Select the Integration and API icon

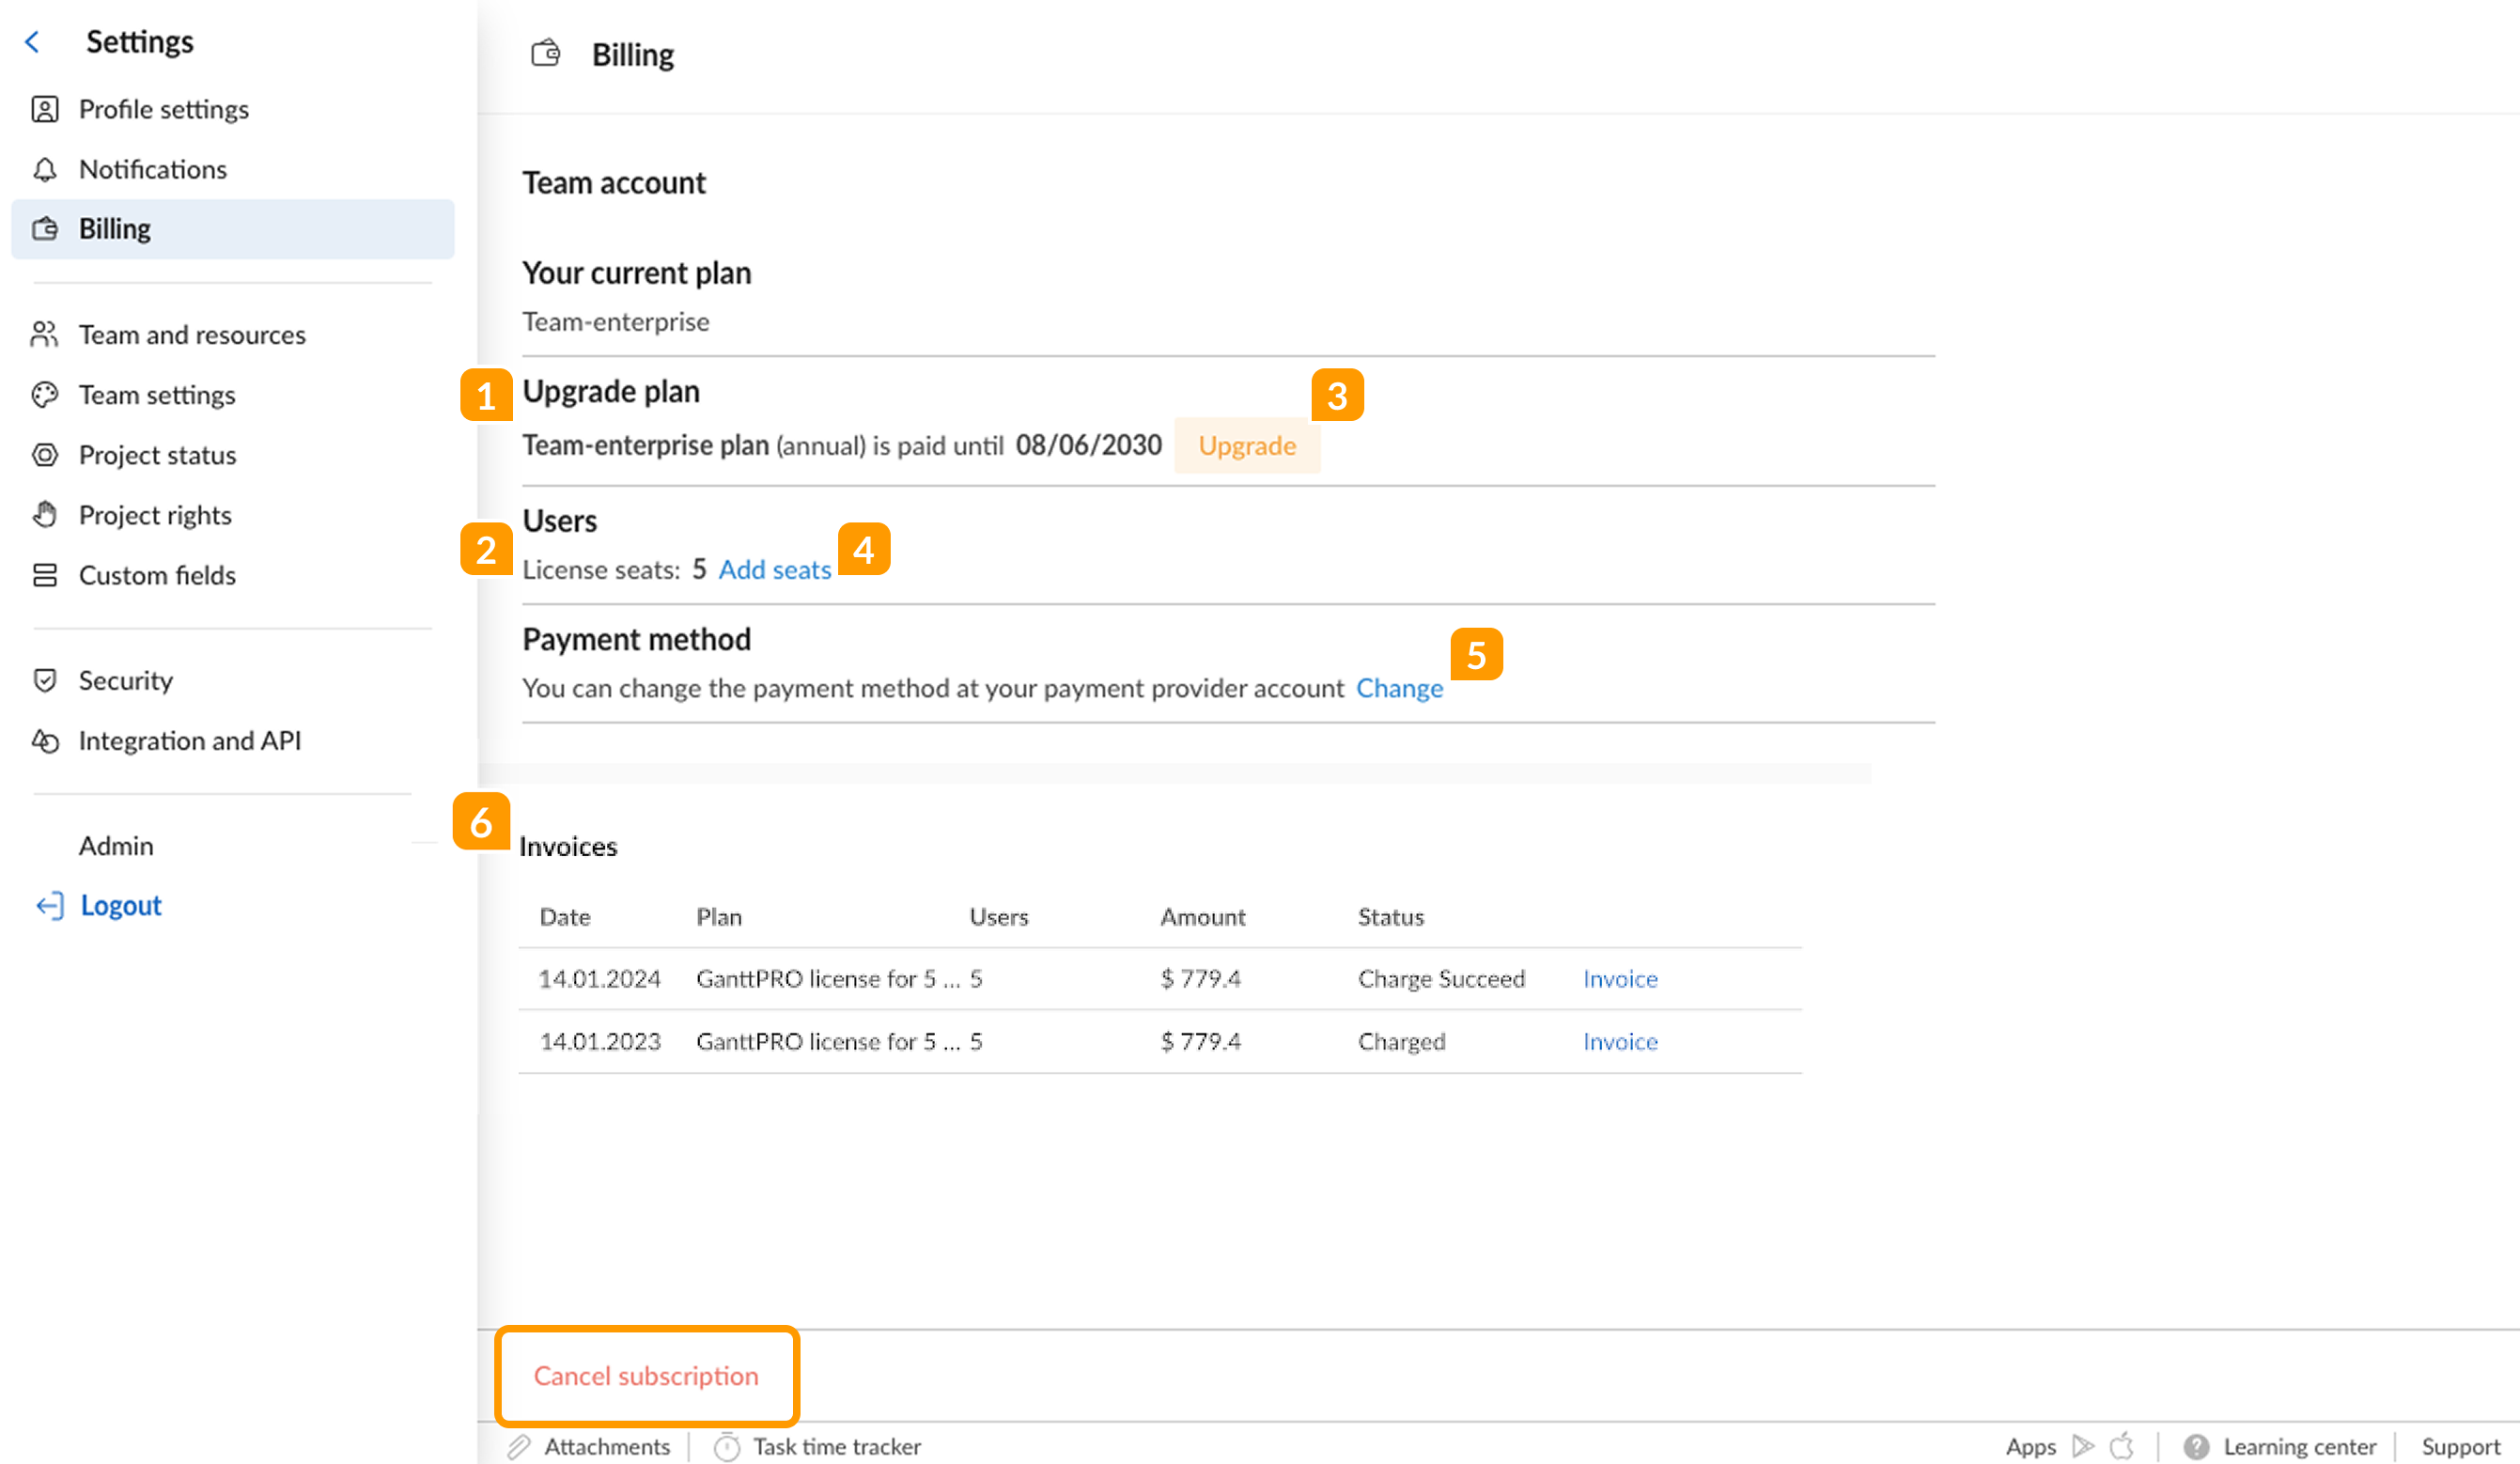(45, 740)
